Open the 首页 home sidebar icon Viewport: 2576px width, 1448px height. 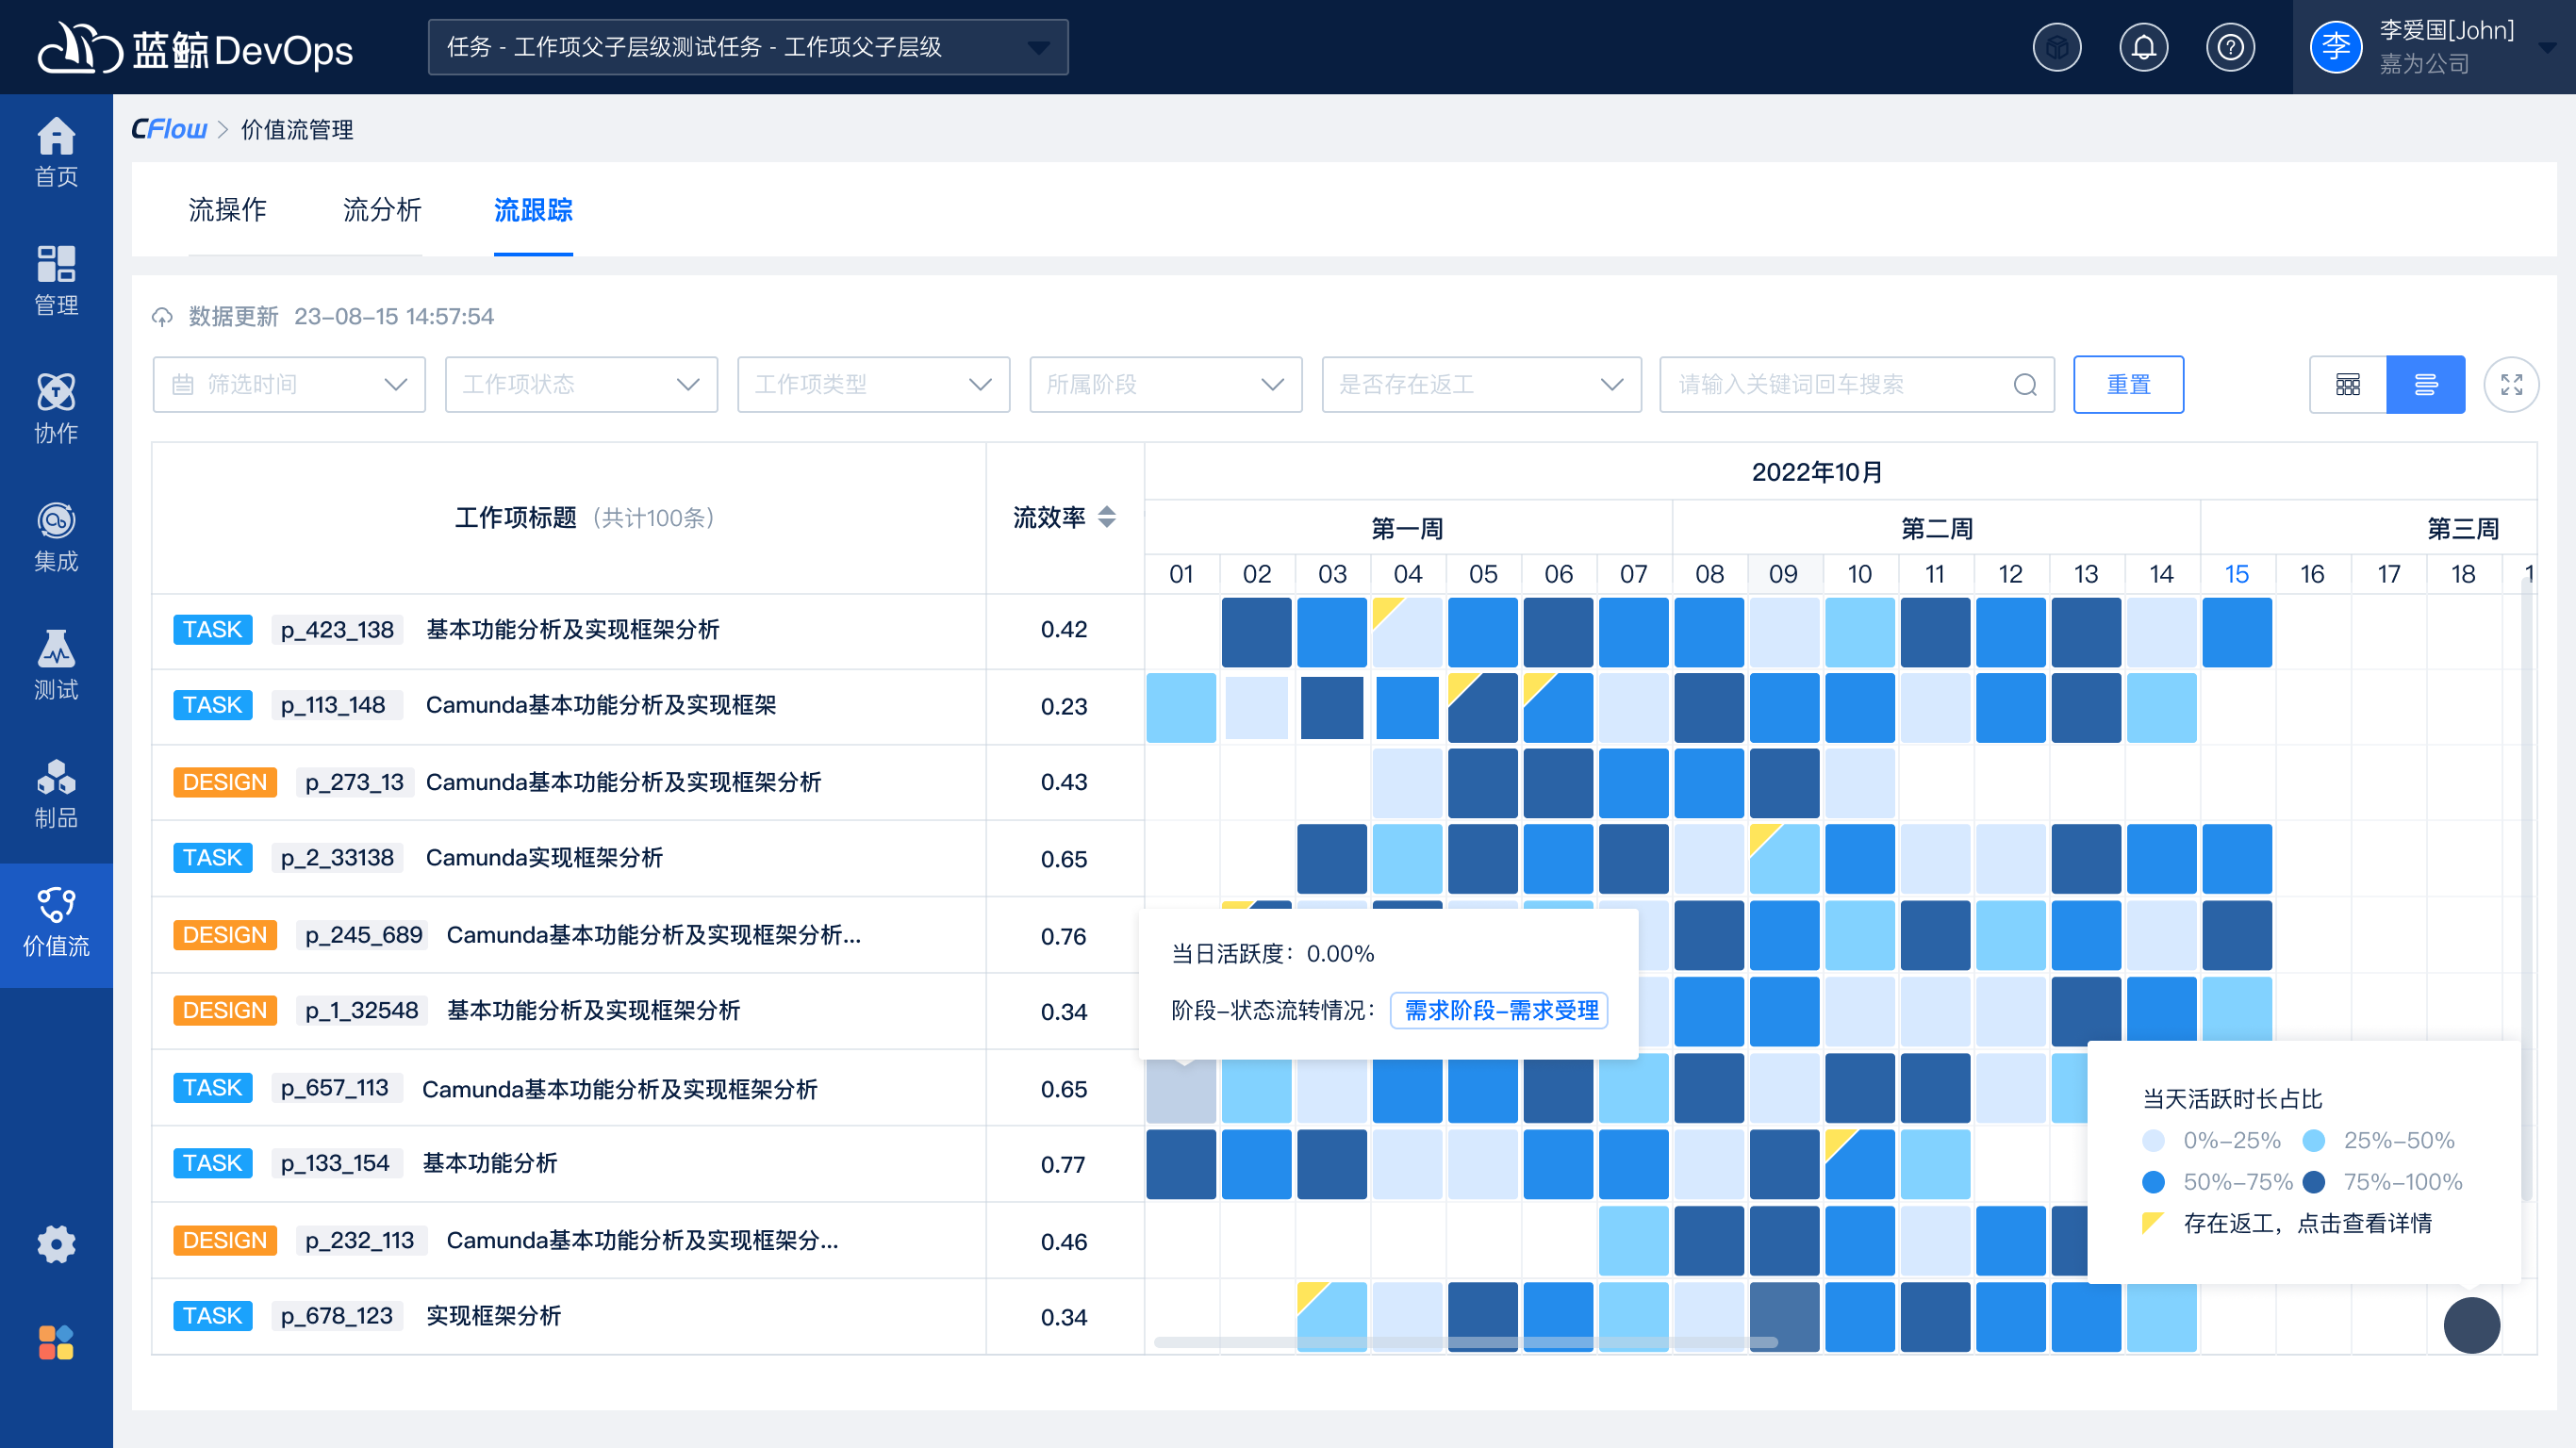(56, 151)
